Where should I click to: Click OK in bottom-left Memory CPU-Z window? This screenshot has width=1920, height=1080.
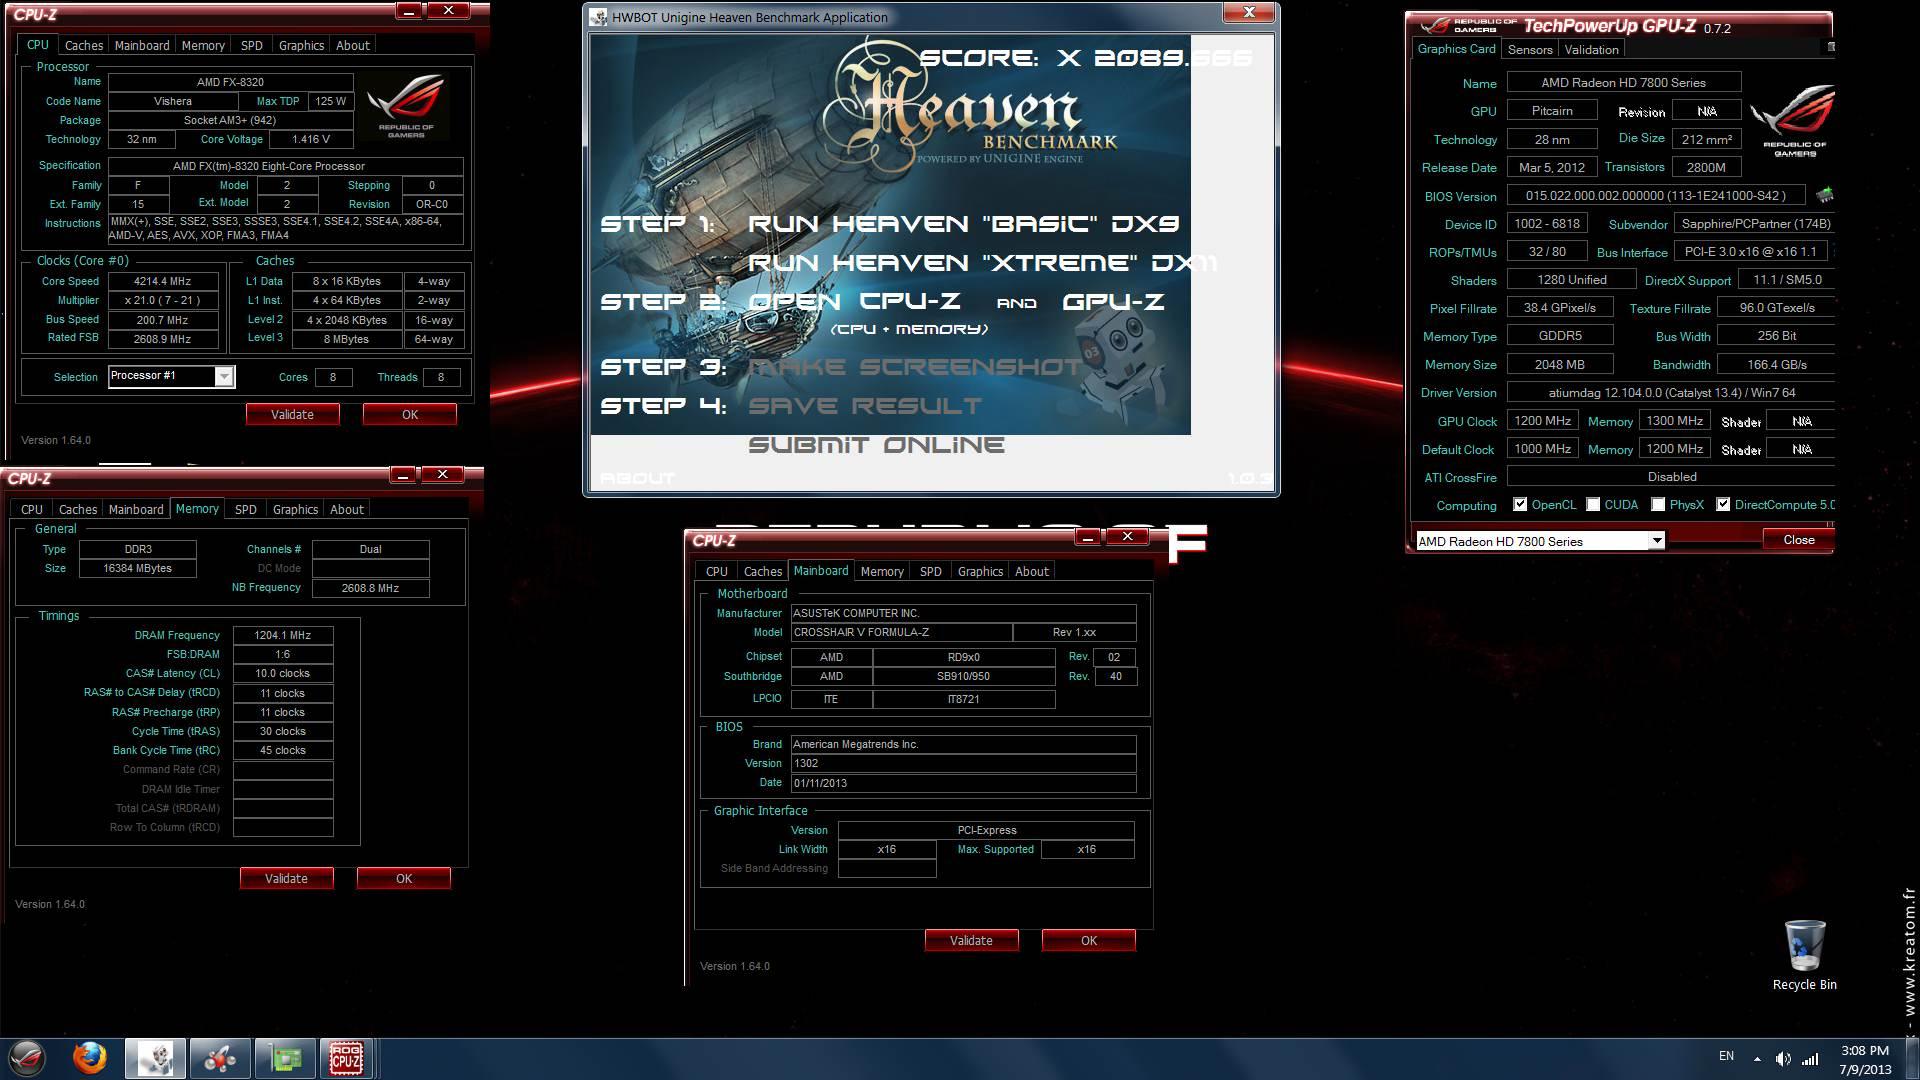(x=404, y=878)
